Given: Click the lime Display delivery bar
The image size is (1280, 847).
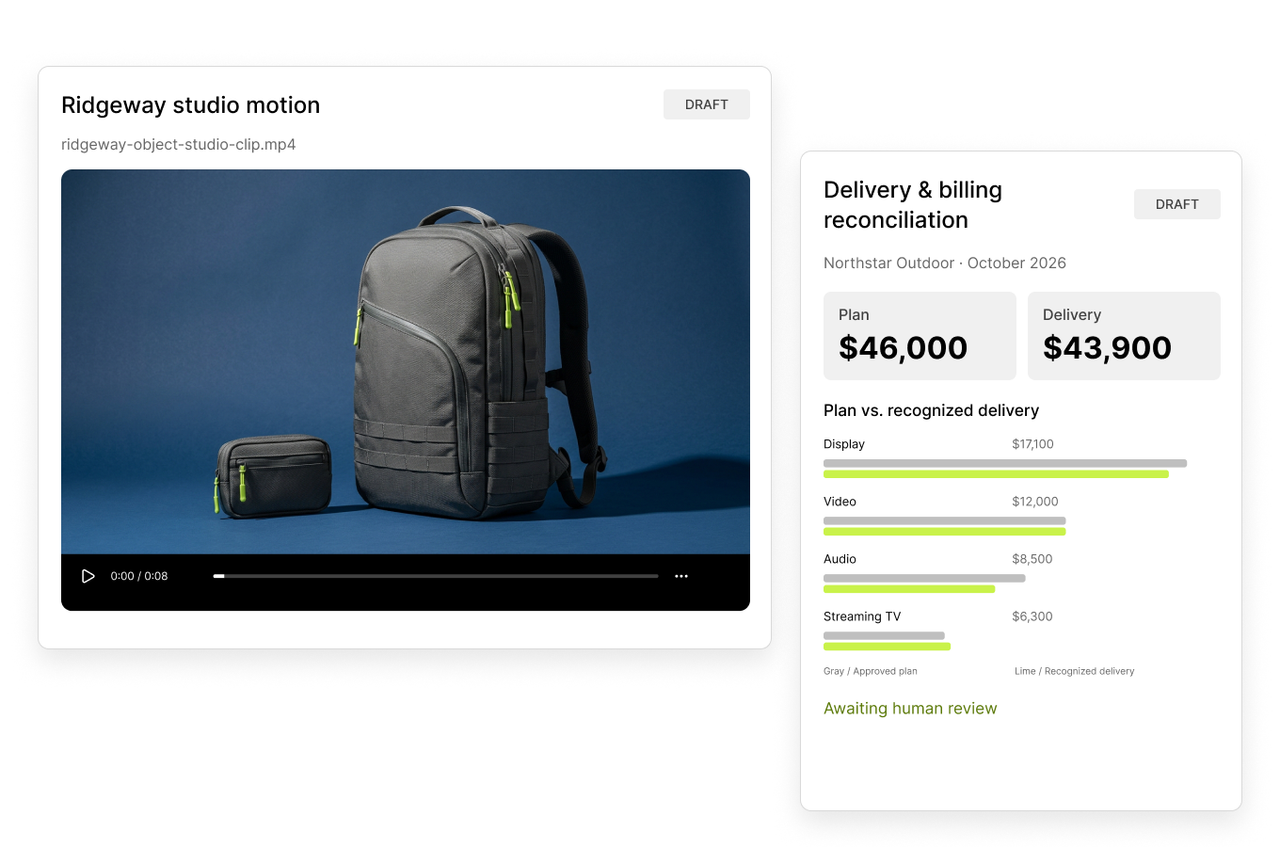Looking at the screenshot, I should pos(996,474).
